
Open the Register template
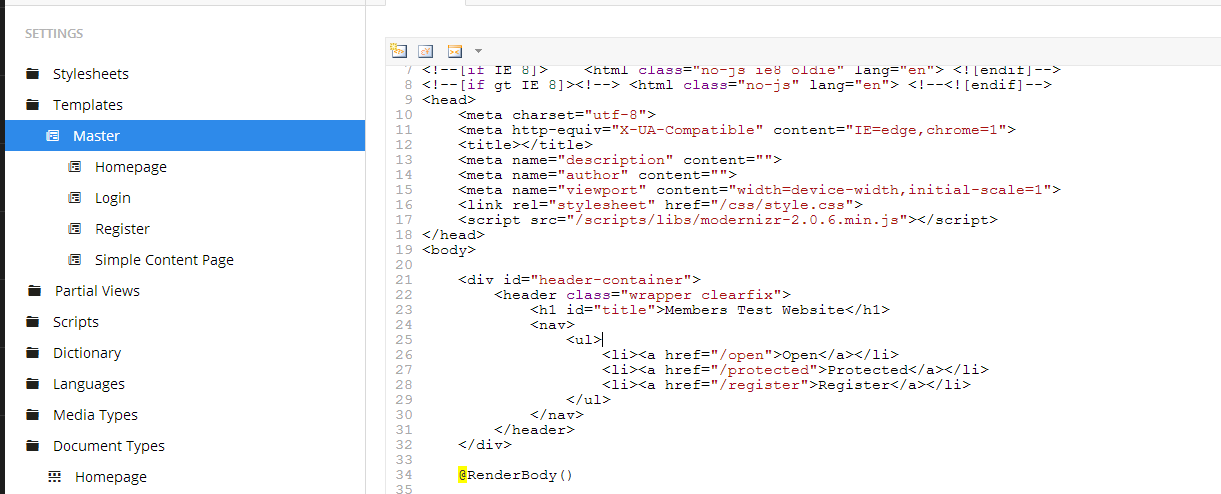(x=122, y=229)
